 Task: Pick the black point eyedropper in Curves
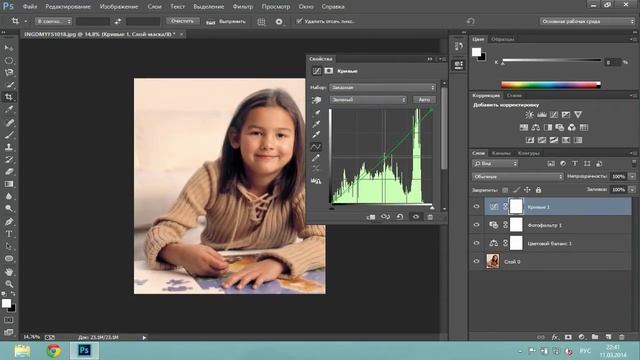(316, 113)
